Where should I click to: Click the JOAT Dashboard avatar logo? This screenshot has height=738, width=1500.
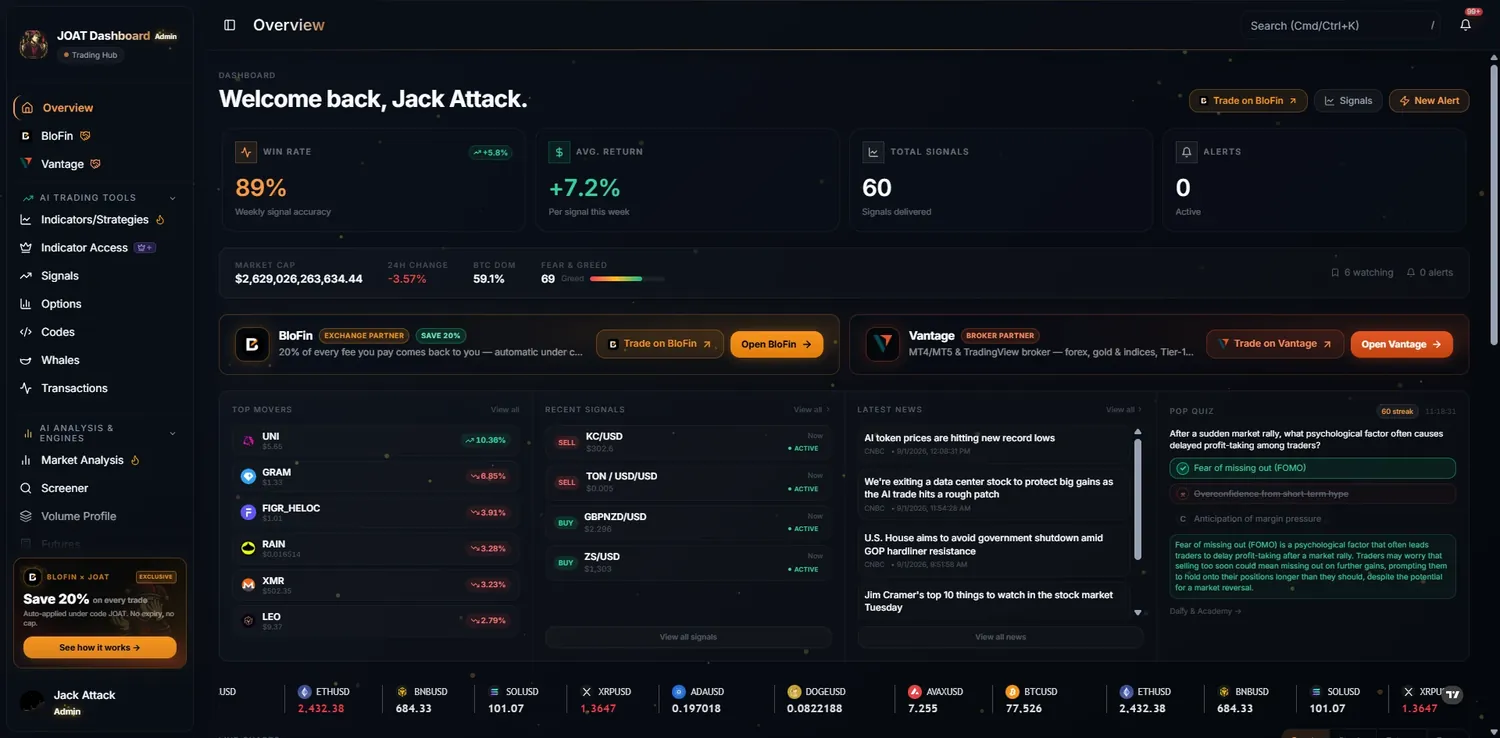pos(34,44)
